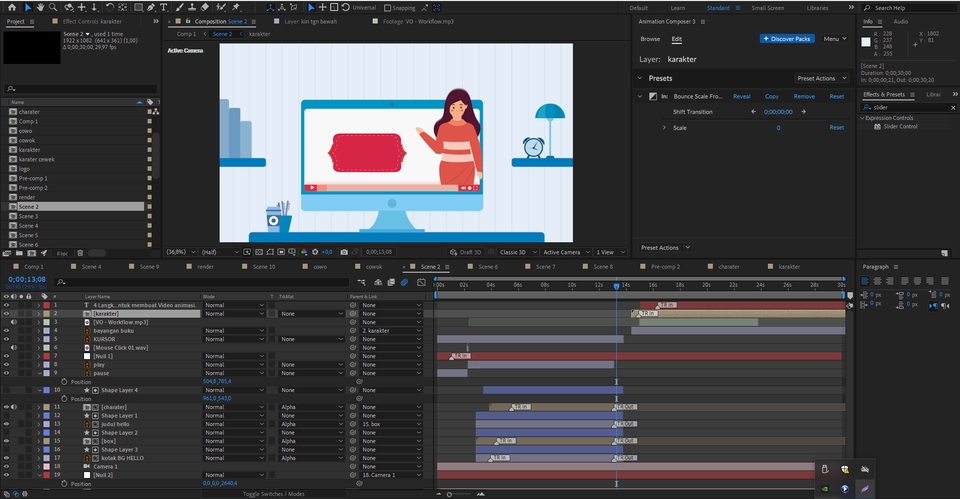
Task: Click the current-time indicator playhead in timeline
Action: (617, 286)
